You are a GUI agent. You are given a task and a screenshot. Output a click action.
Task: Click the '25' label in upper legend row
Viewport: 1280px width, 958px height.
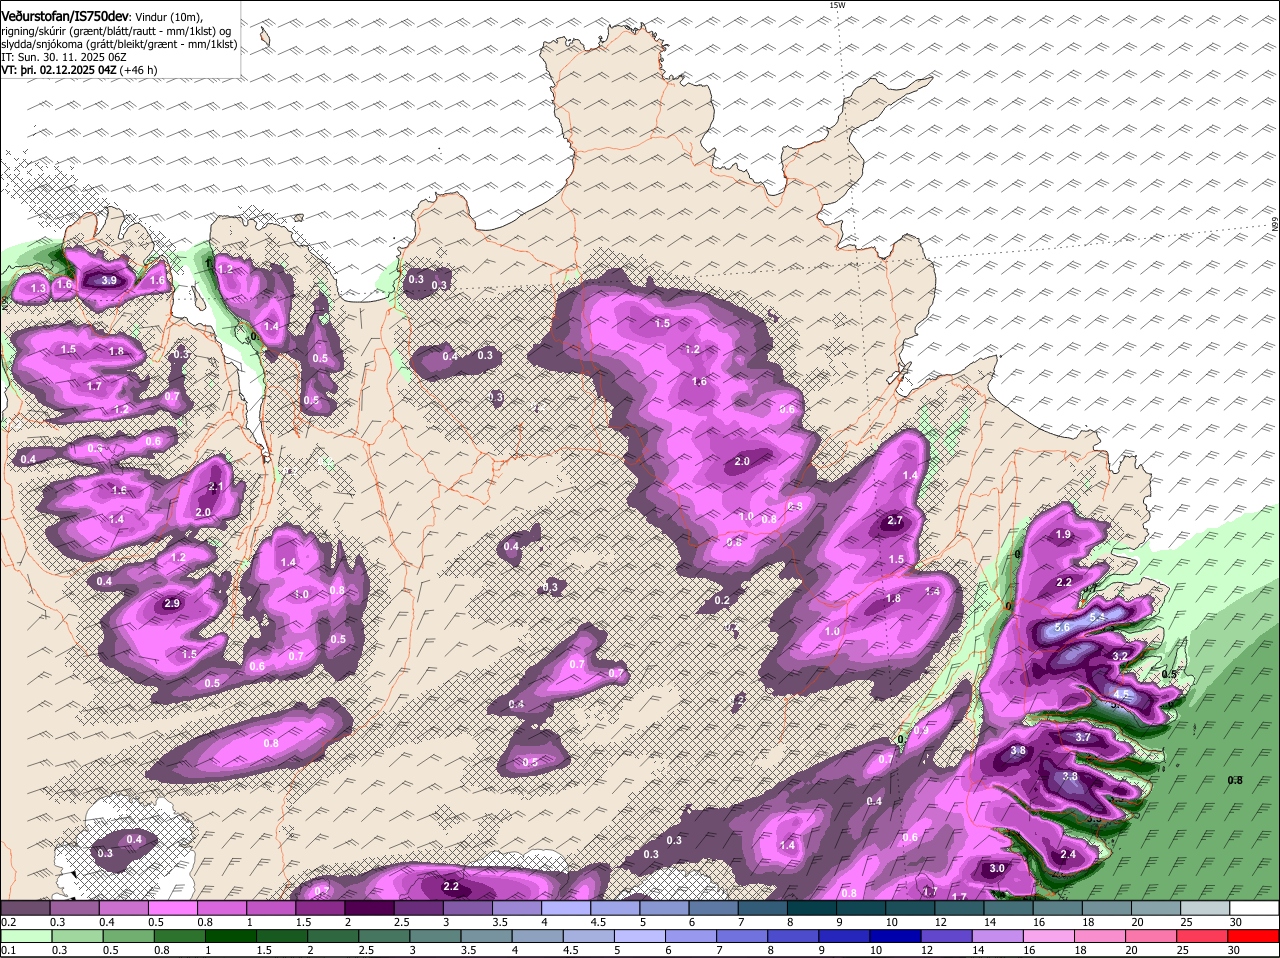(1187, 922)
